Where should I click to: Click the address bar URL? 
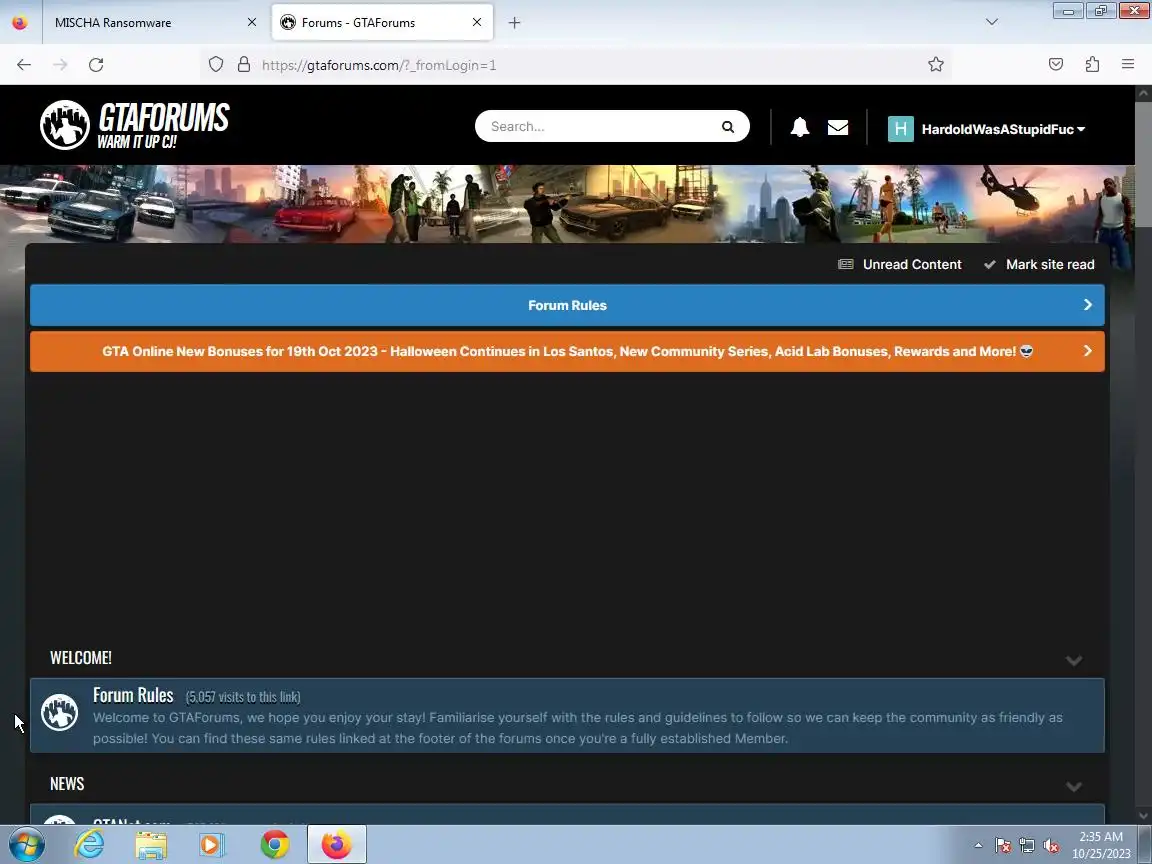(x=378, y=65)
